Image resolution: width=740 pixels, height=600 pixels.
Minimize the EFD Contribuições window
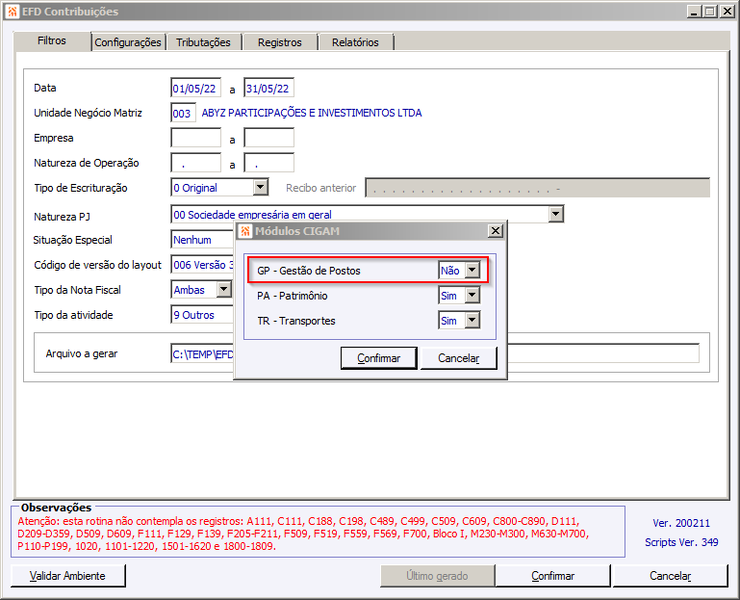tap(693, 11)
